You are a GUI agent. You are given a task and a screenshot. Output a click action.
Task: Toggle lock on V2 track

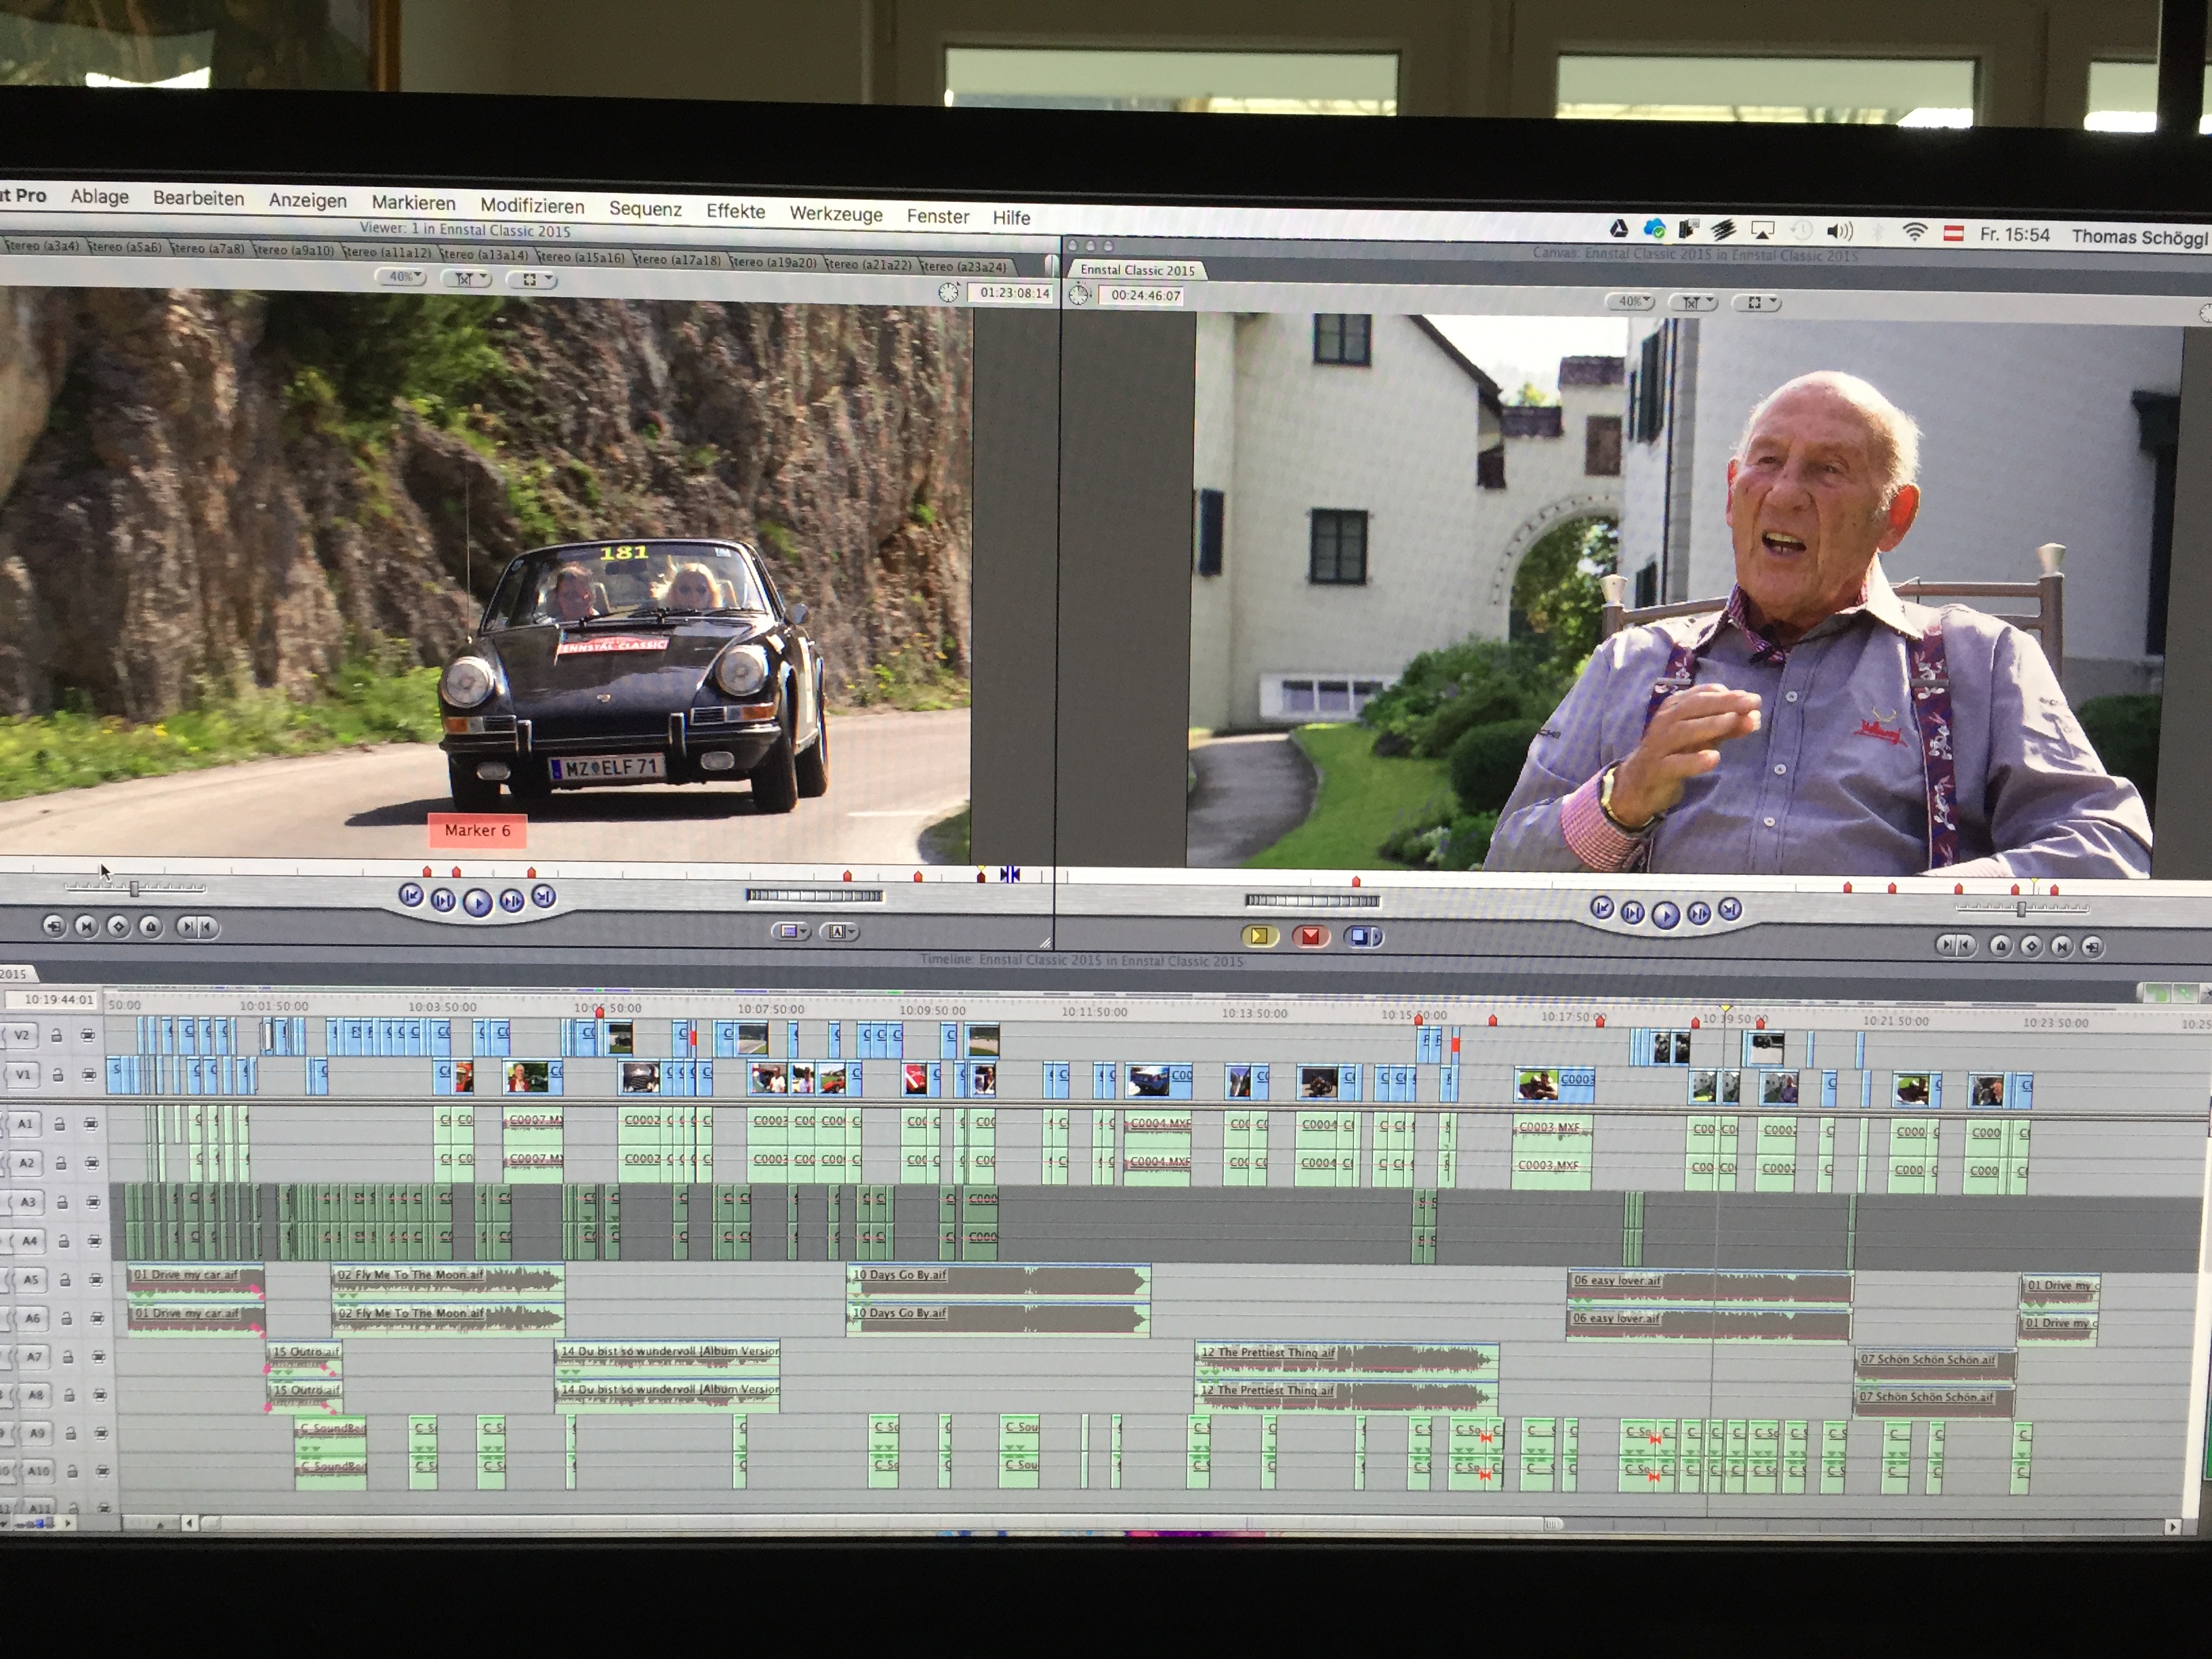[57, 1035]
